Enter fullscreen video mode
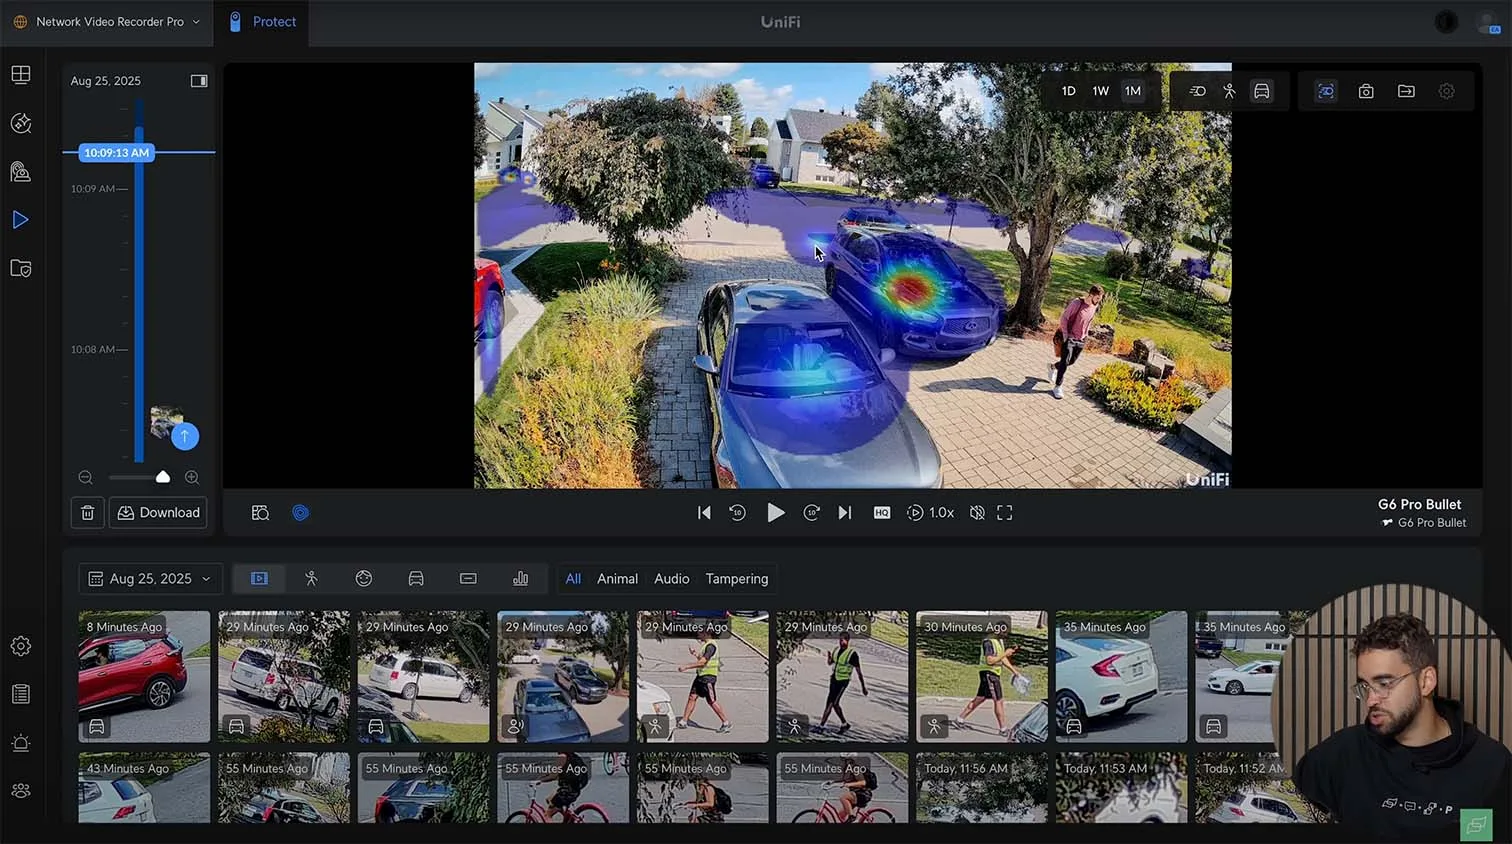Image resolution: width=1512 pixels, height=844 pixels. pos(1005,513)
